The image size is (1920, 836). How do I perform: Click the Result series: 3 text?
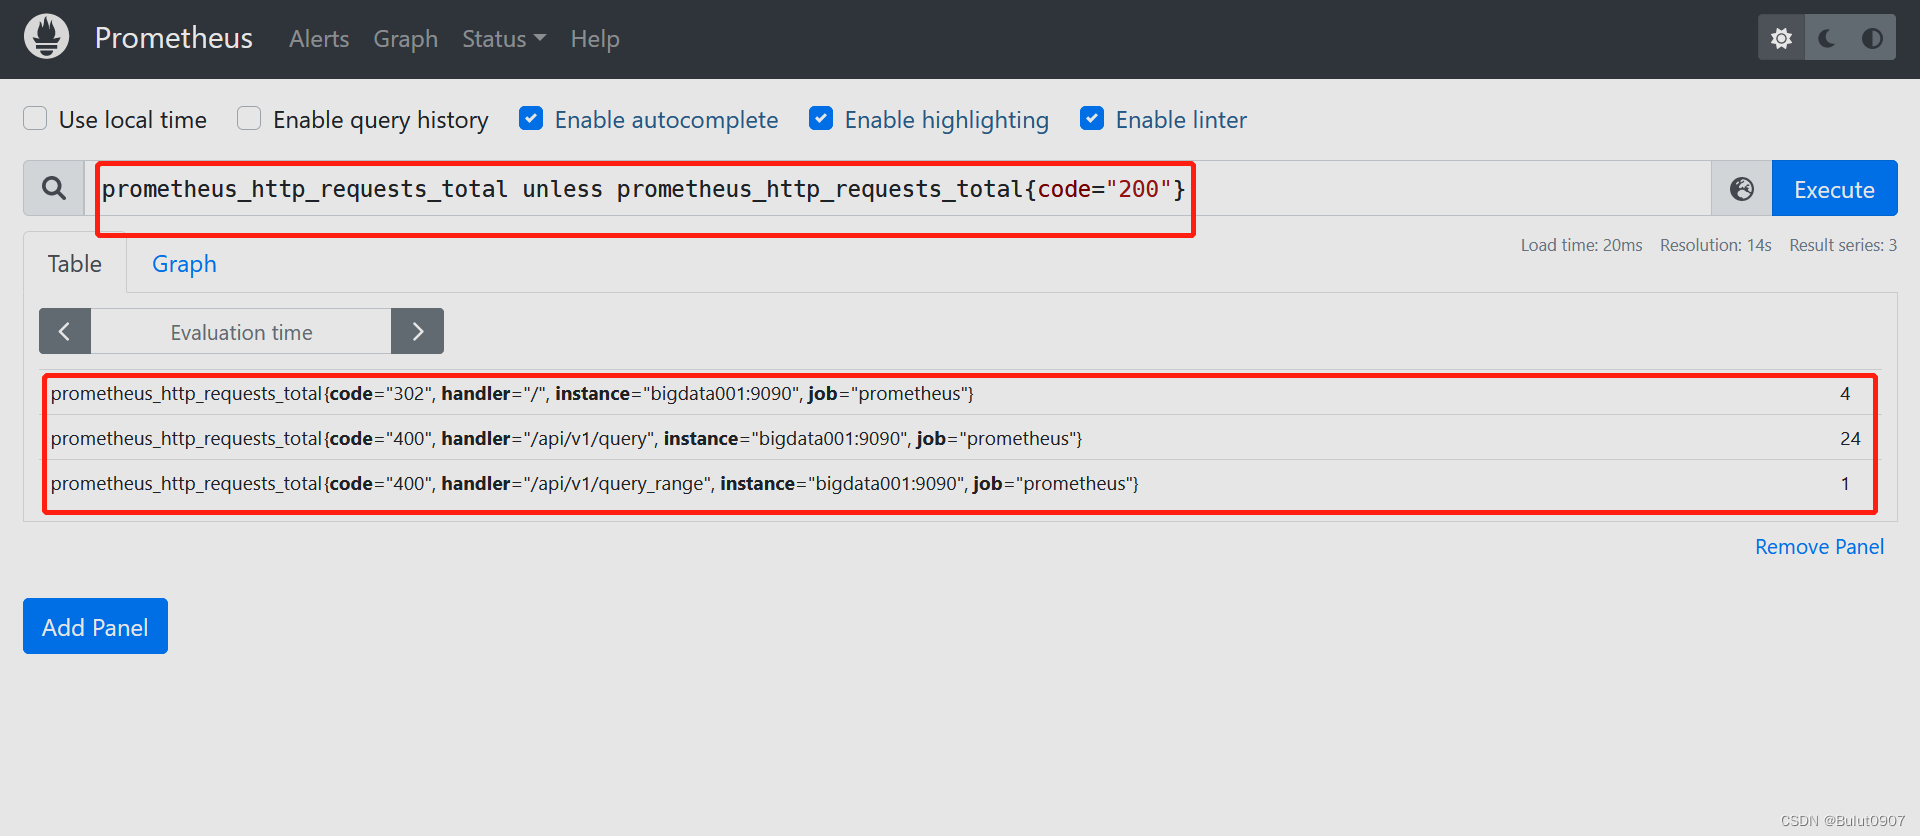point(1843,245)
